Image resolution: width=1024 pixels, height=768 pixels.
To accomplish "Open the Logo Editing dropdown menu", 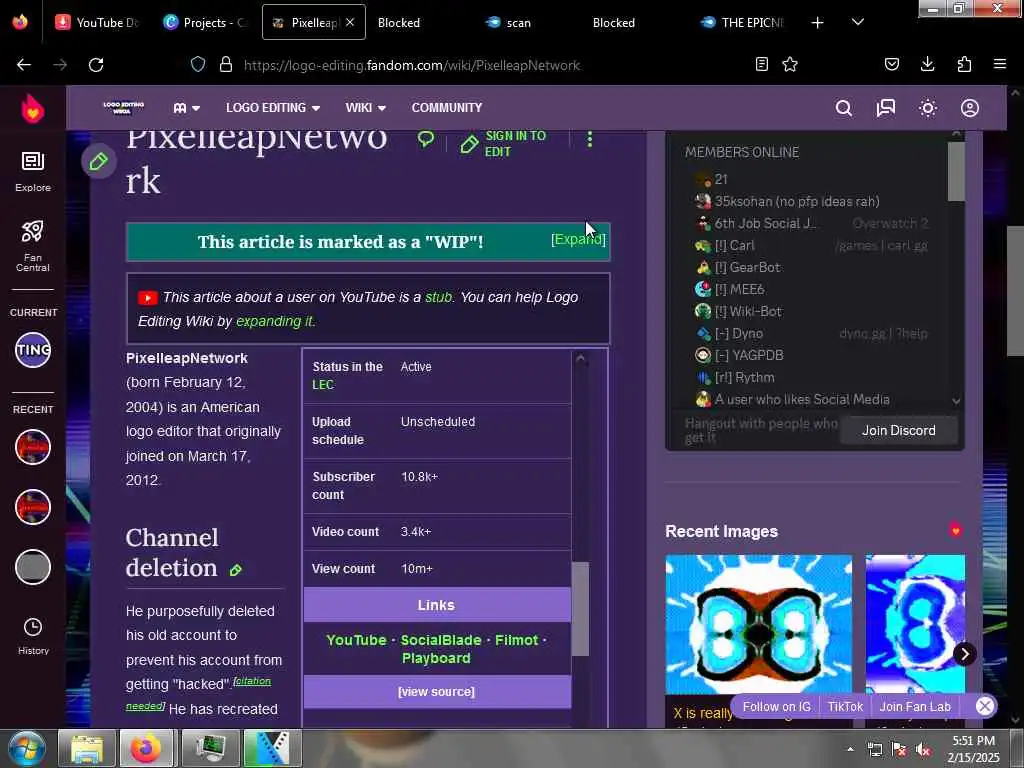I will pos(272,108).
